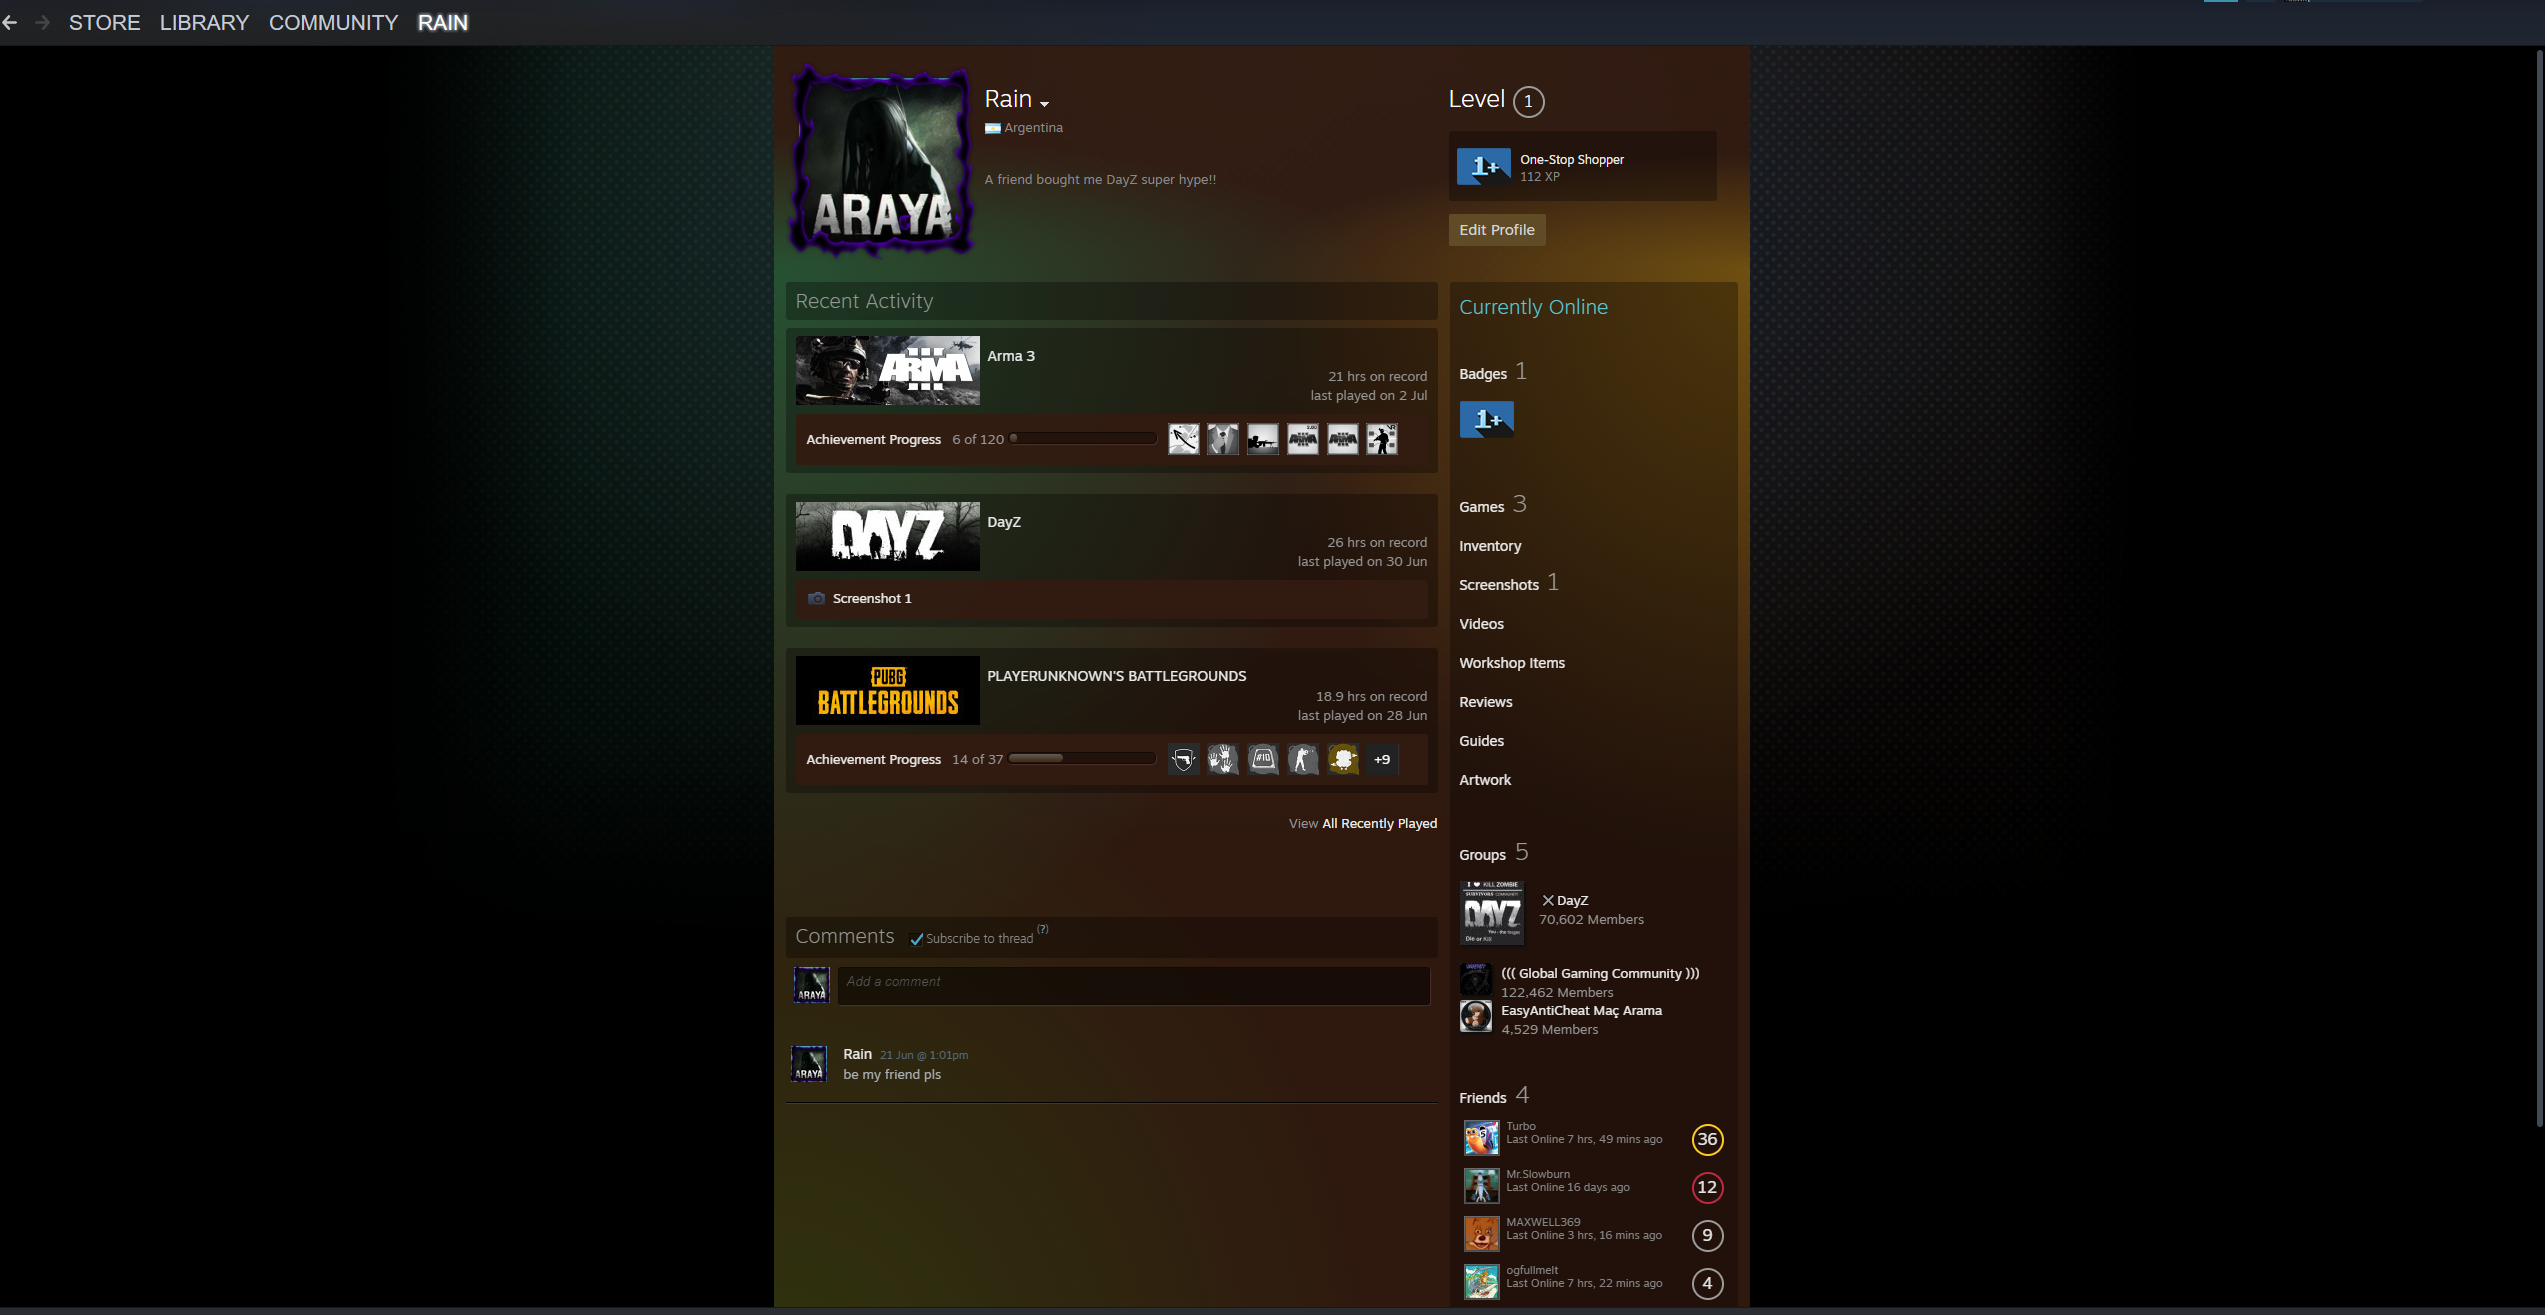Go forward with the right arrow
The width and height of the screenshot is (2545, 1315).
point(41,22)
